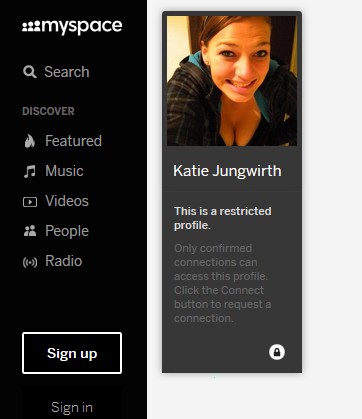This screenshot has height=419, width=362.
Task: Click the lock icon on profile card
Action: [x=277, y=352]
